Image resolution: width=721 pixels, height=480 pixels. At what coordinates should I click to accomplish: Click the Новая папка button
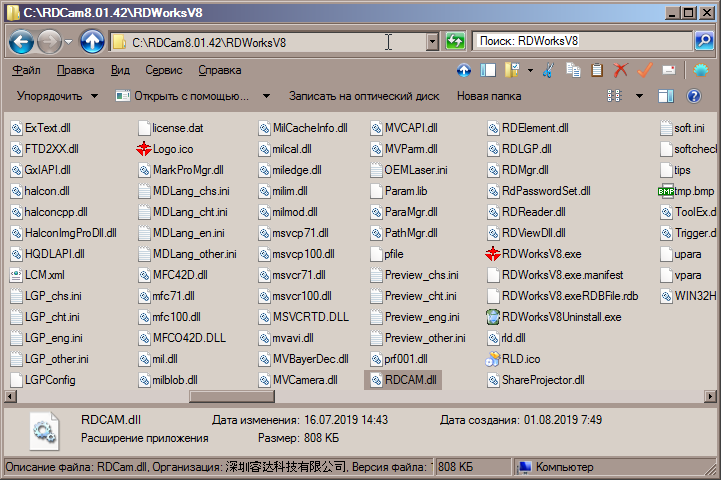[x=488, y=96]
